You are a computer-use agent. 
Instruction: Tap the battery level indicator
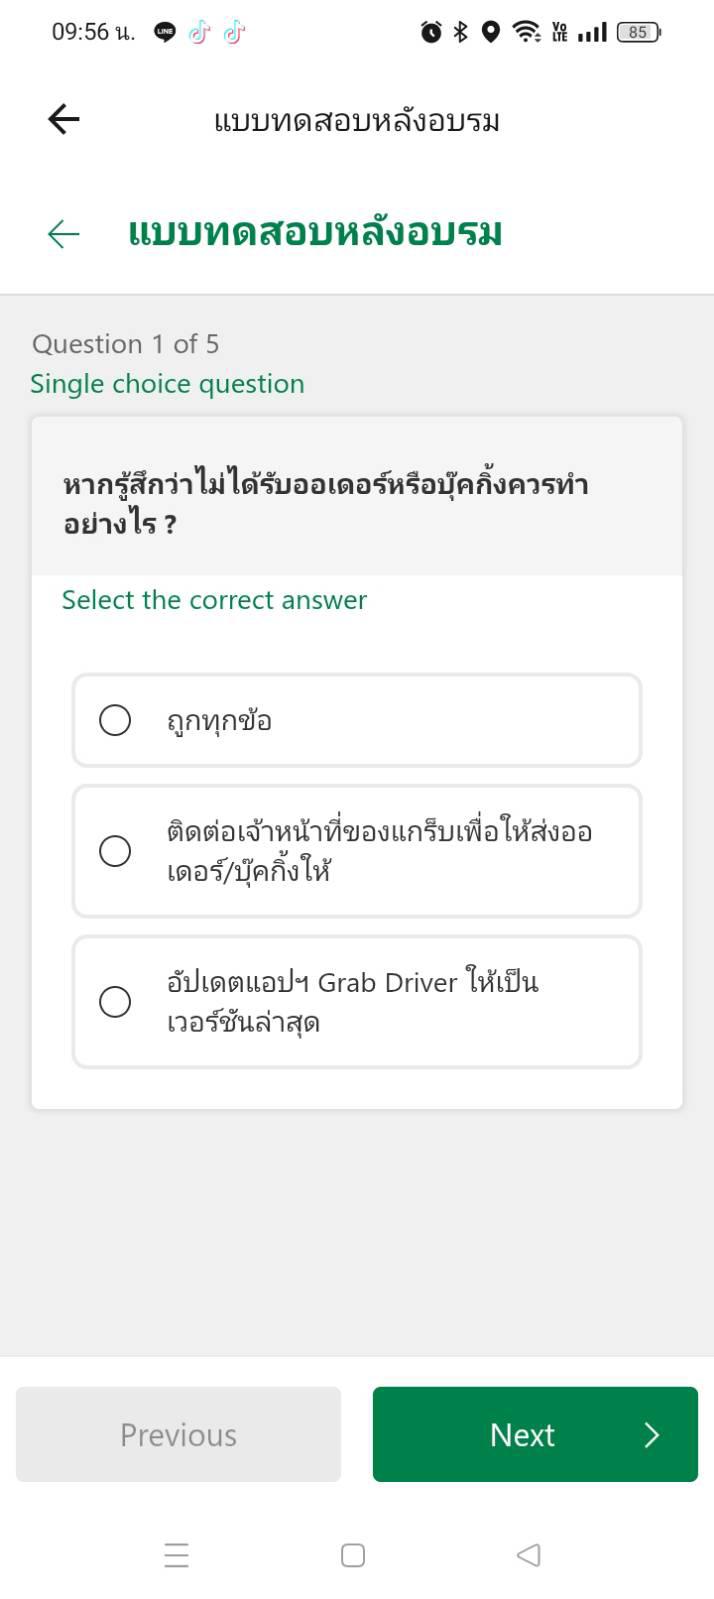639,32
